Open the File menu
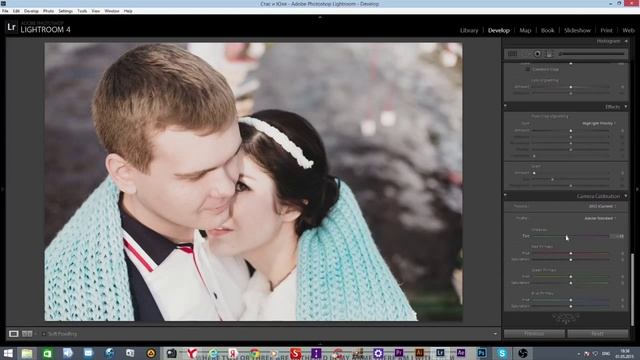This screenshot has width=640, height=360. click(x=5, y=11)
